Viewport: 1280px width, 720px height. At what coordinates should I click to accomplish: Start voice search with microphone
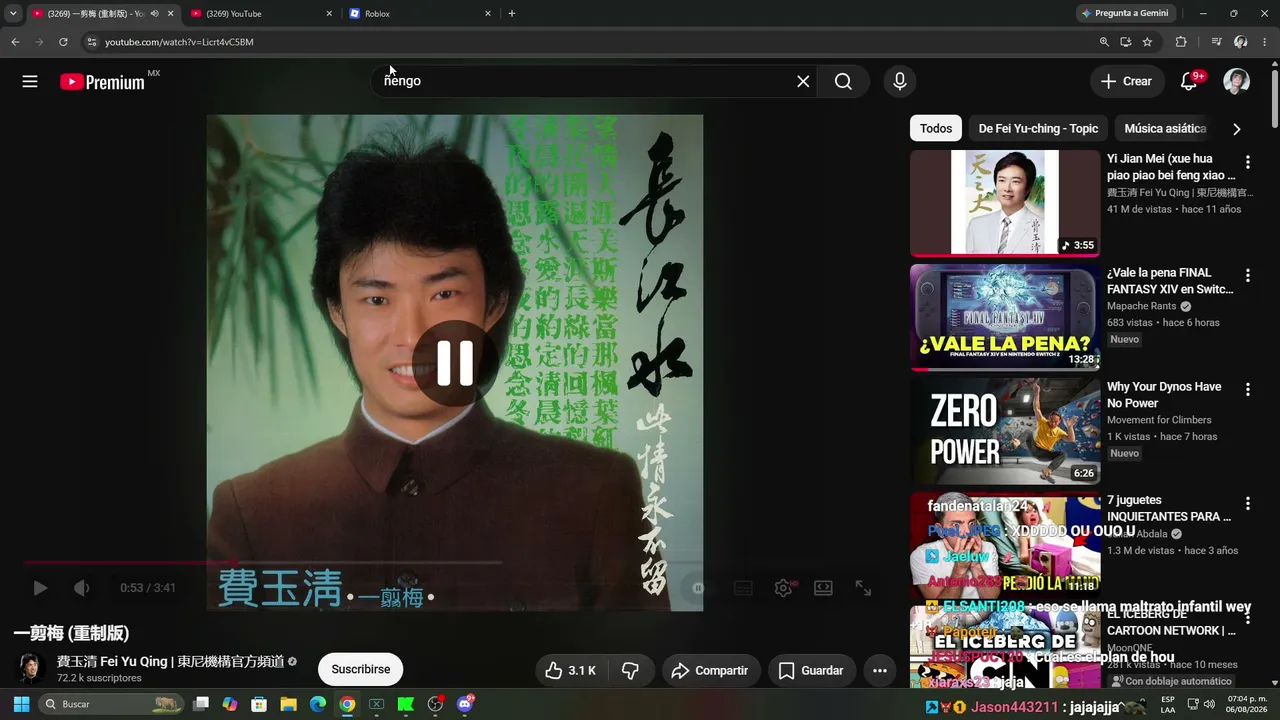pyautogui.click(x=900, y=81)
